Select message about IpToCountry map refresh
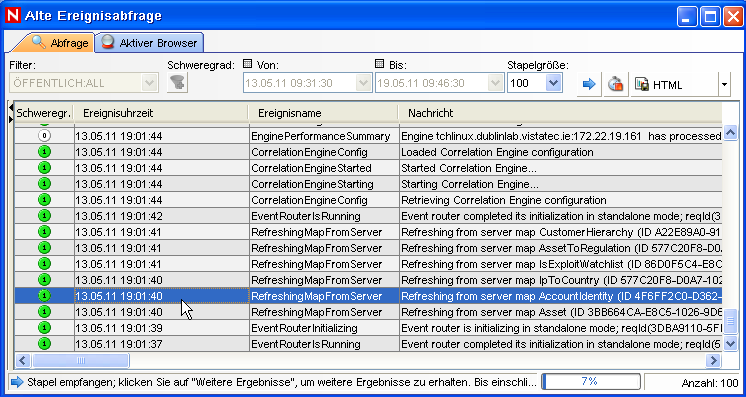This screenshot has height=397, width=746. (x=560, y=280)
